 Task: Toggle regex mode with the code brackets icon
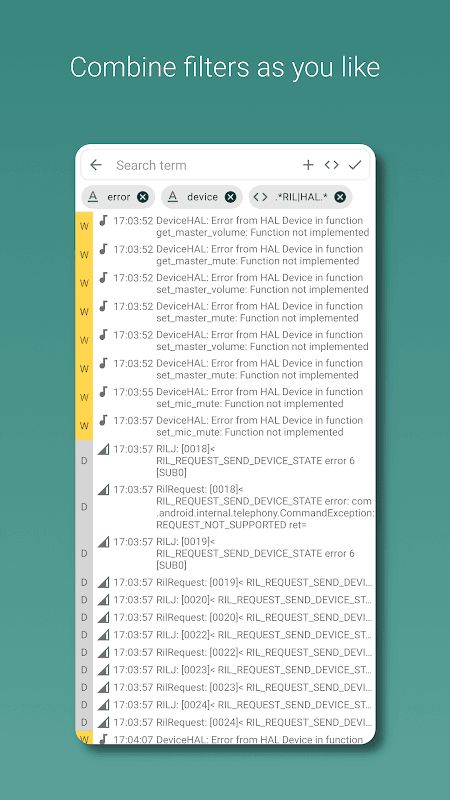(x=332, y=165)
